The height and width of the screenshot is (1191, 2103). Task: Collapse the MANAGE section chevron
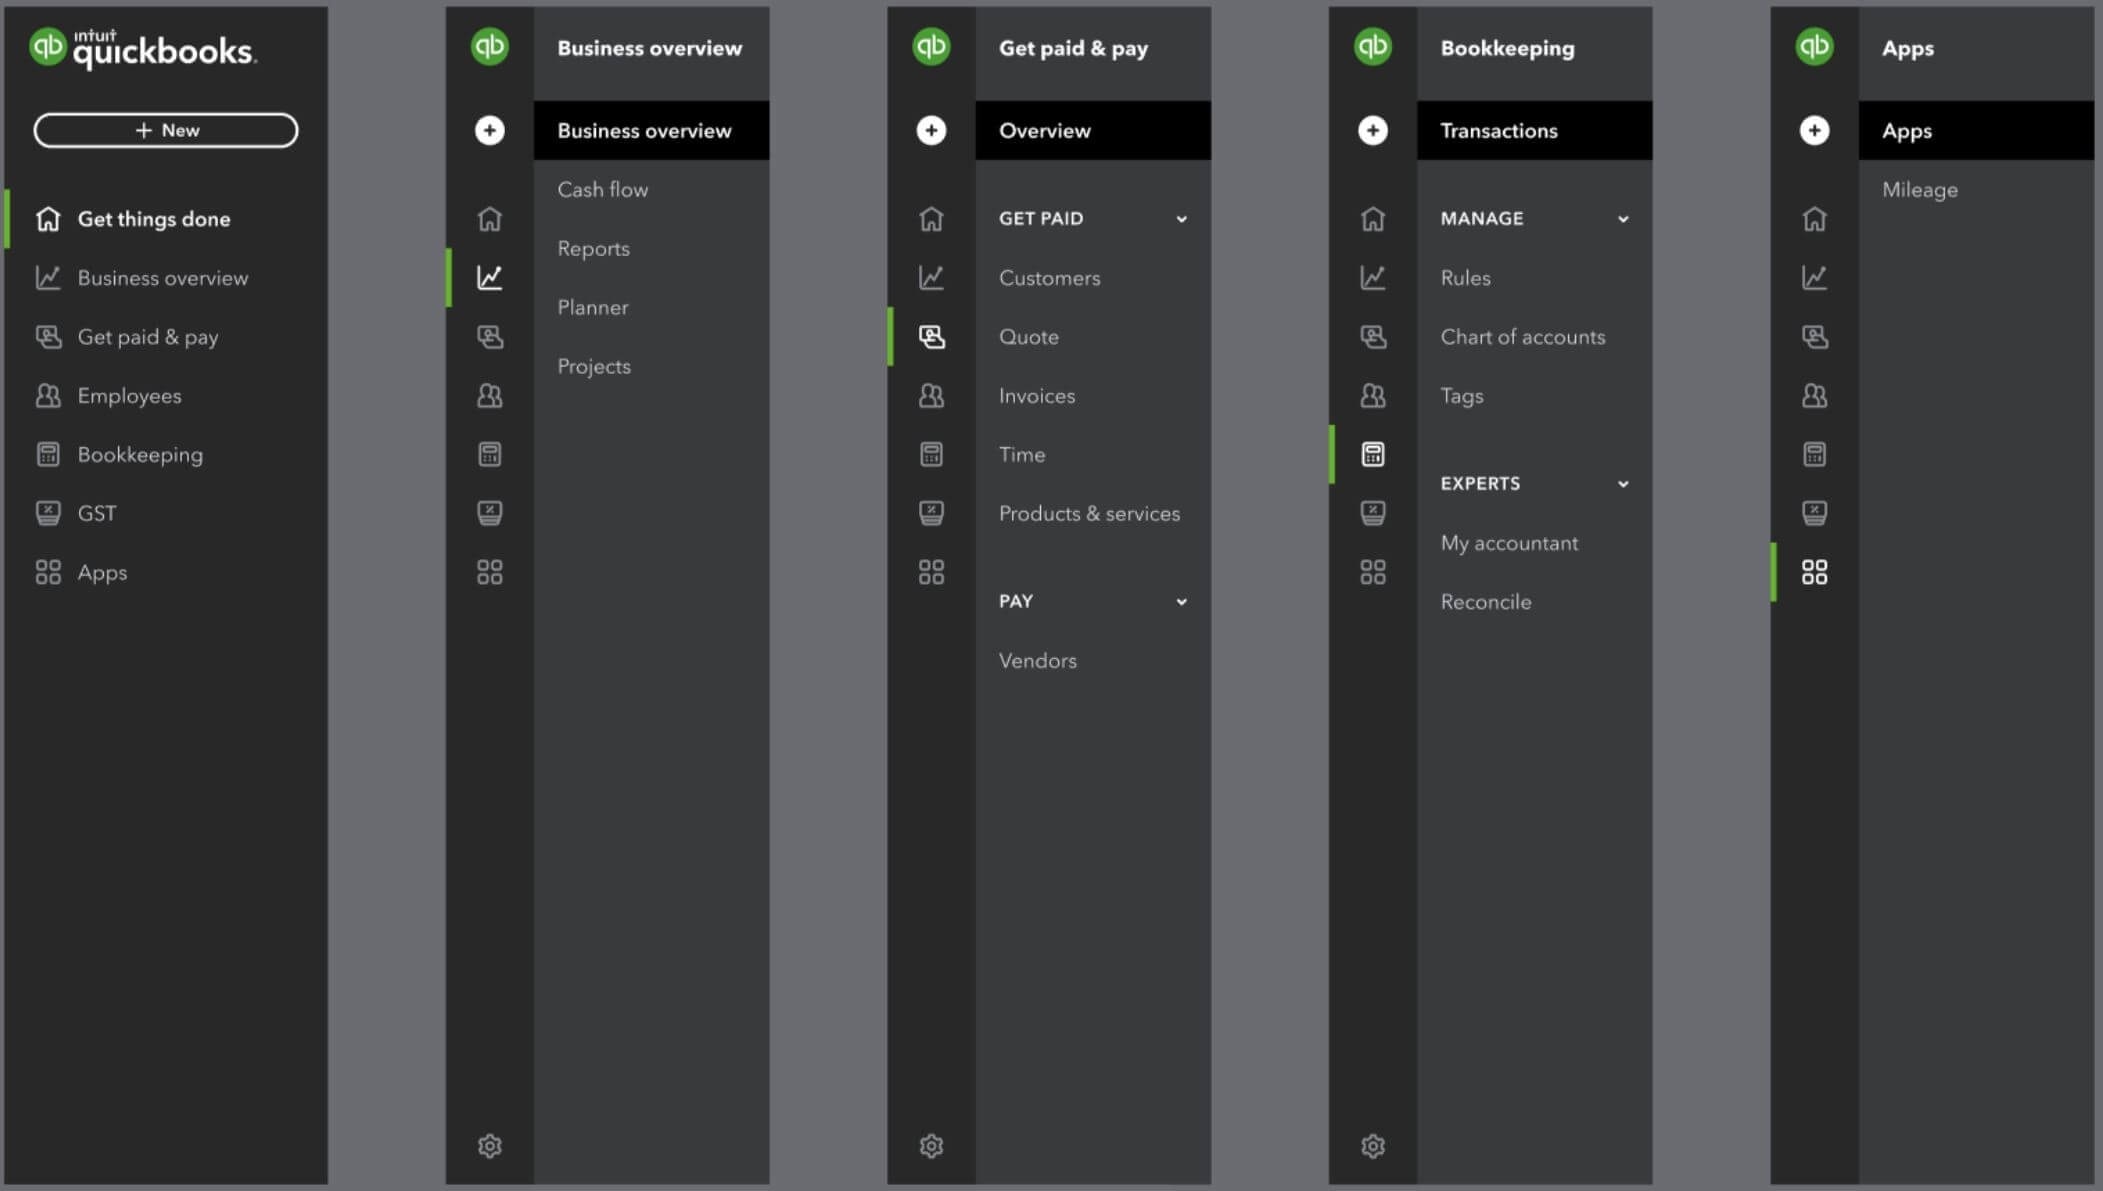[1623, 219]
